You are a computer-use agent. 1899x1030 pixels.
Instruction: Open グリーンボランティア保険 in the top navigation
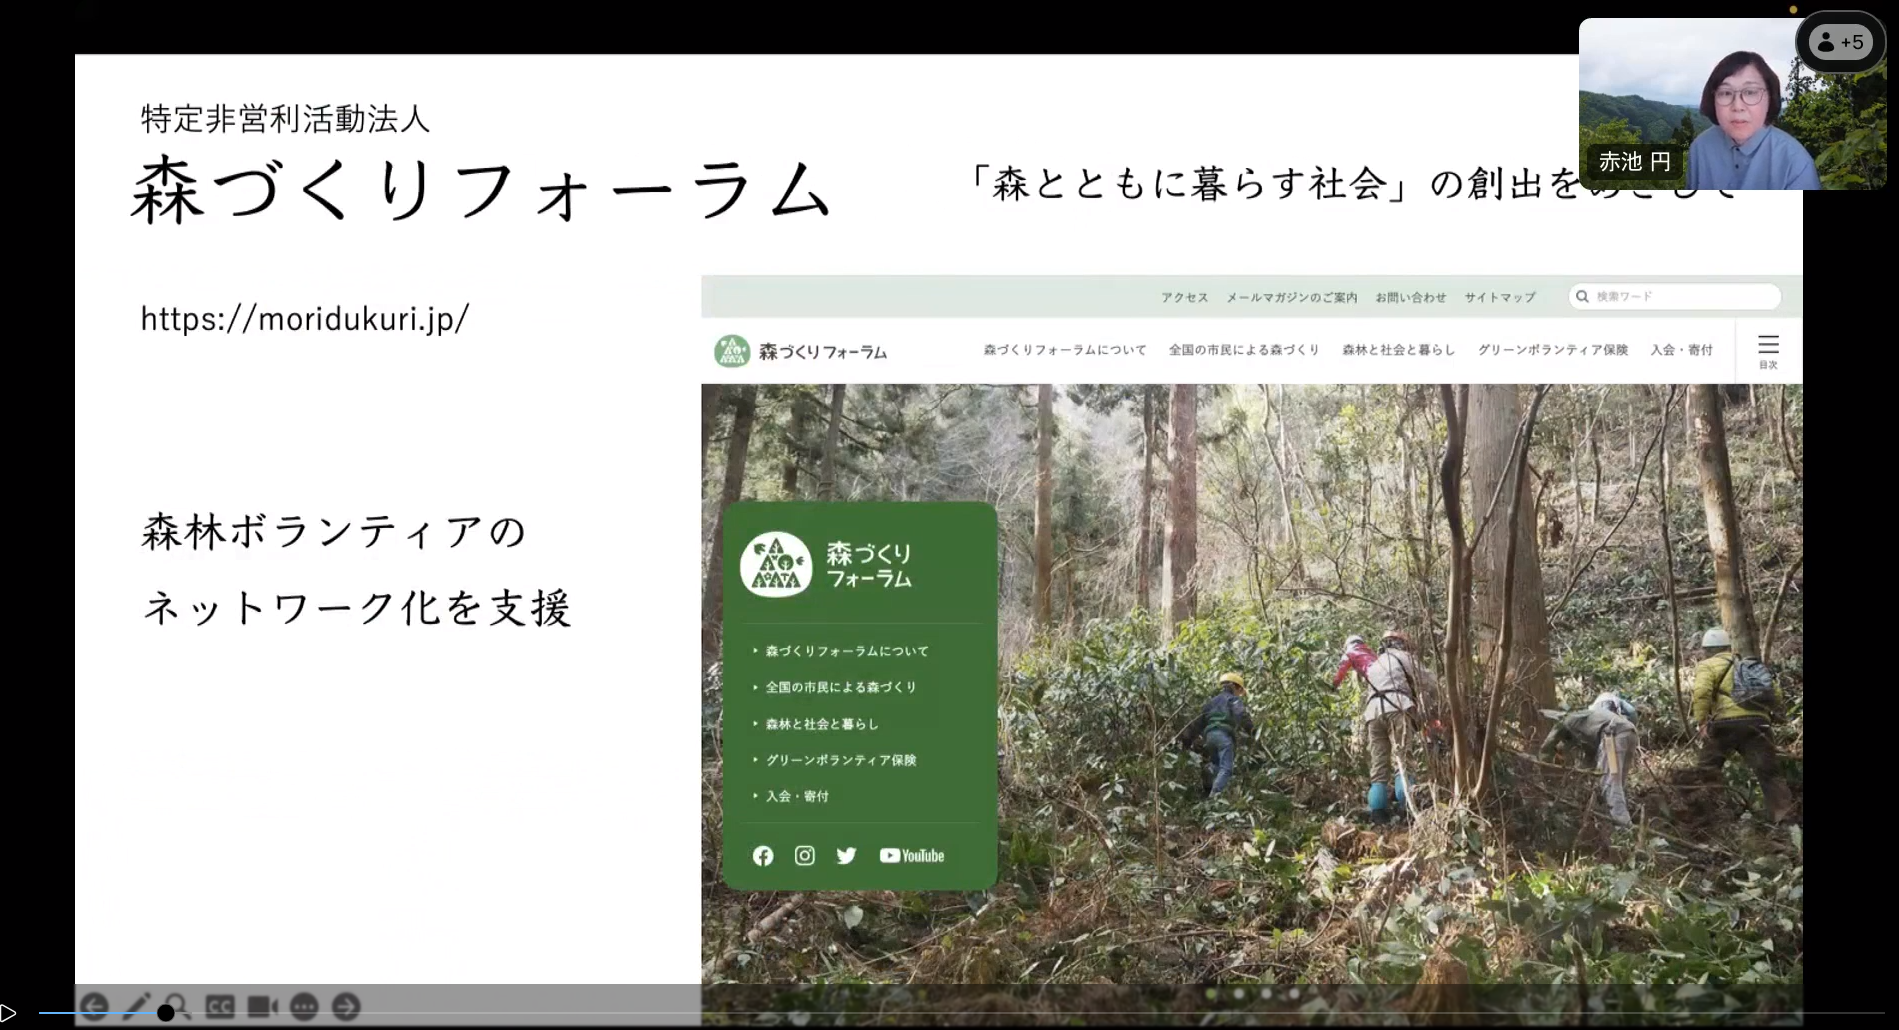tap(1553, 350)
